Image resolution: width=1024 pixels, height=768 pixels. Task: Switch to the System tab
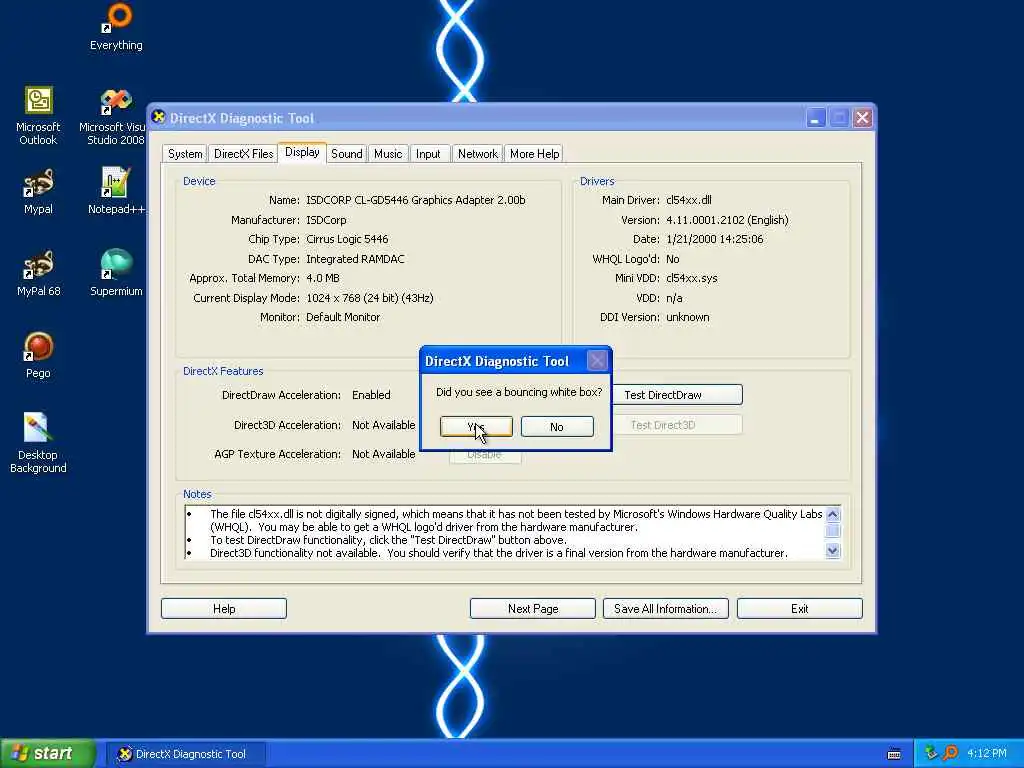pyautogui.click(x=185, y=154)
